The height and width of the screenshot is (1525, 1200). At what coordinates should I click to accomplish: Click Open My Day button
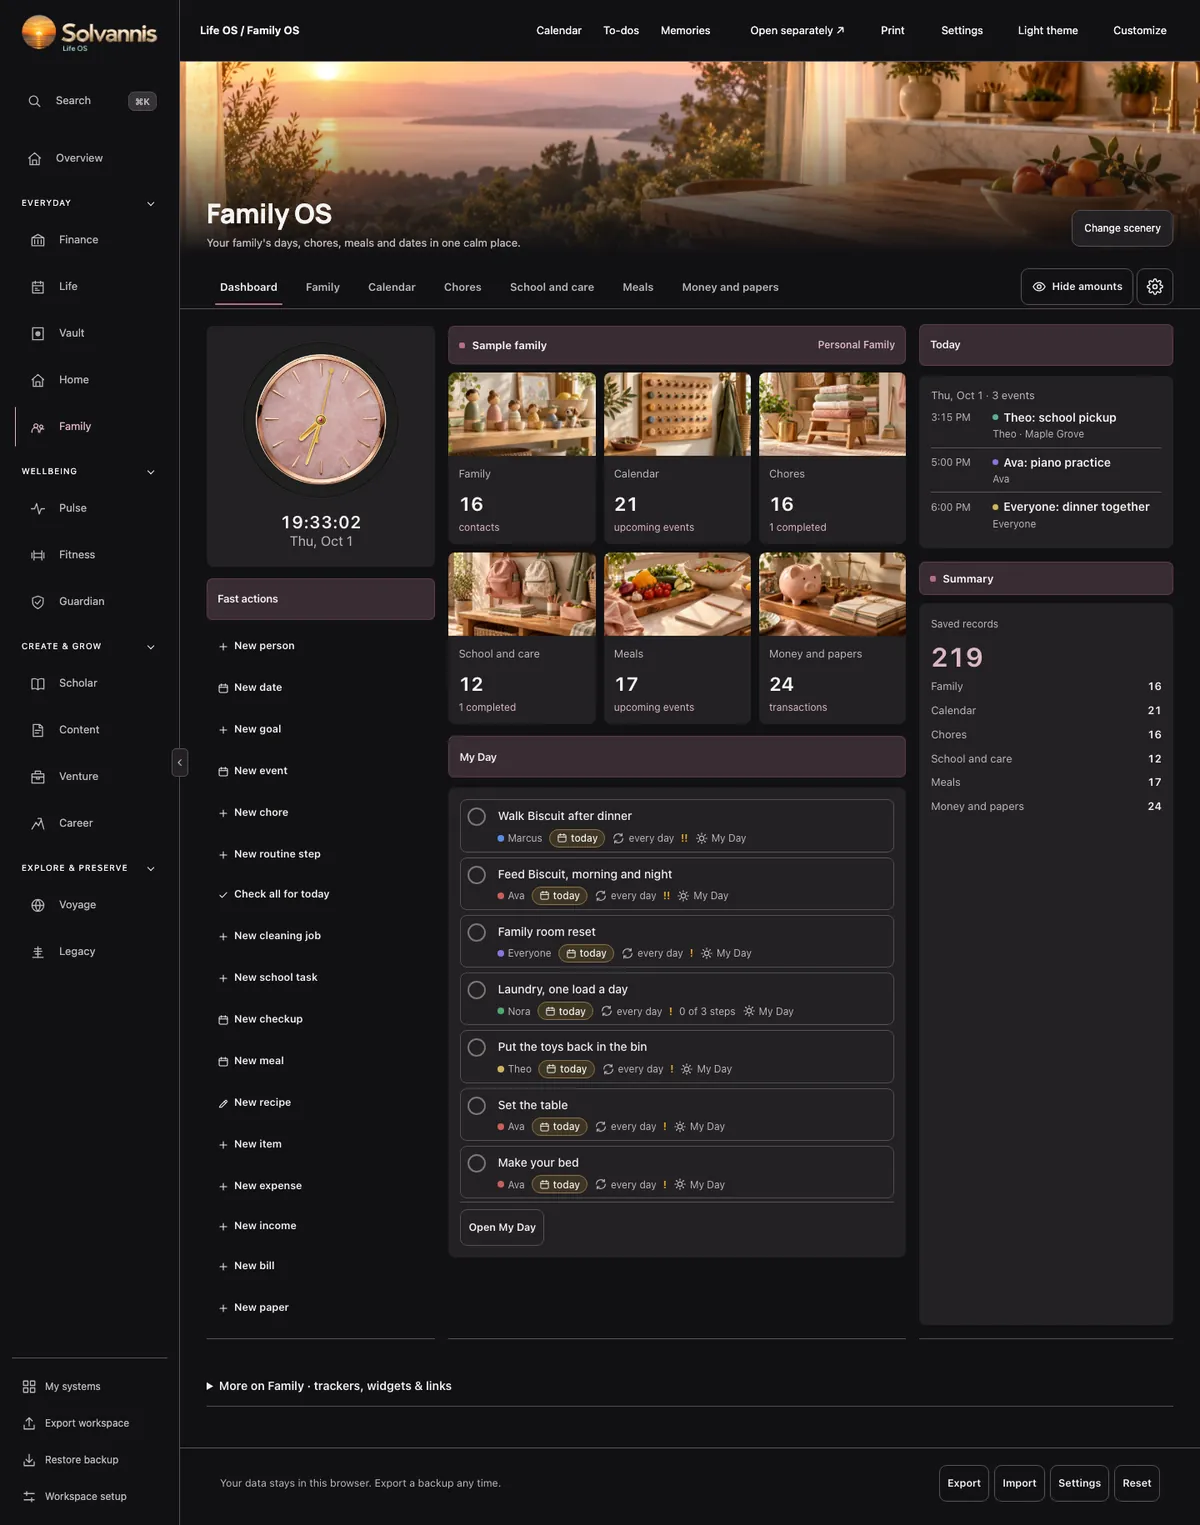point(502,1228)
